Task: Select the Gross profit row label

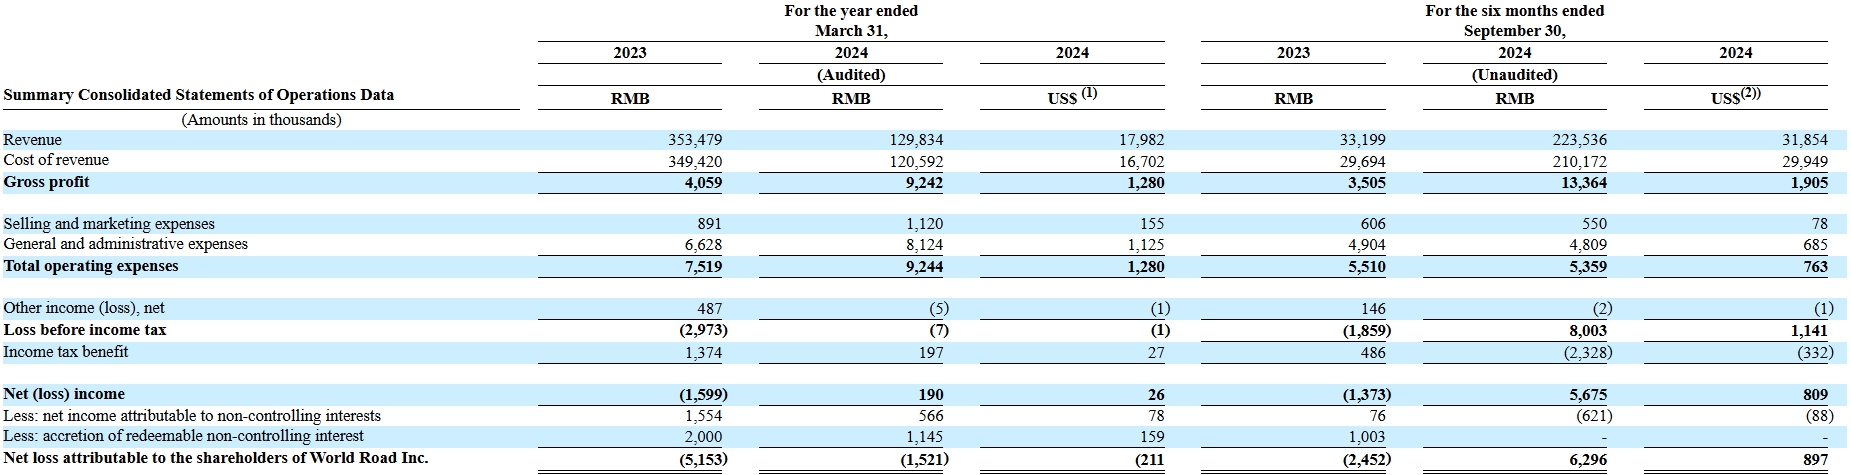Action: coord(47,182)
